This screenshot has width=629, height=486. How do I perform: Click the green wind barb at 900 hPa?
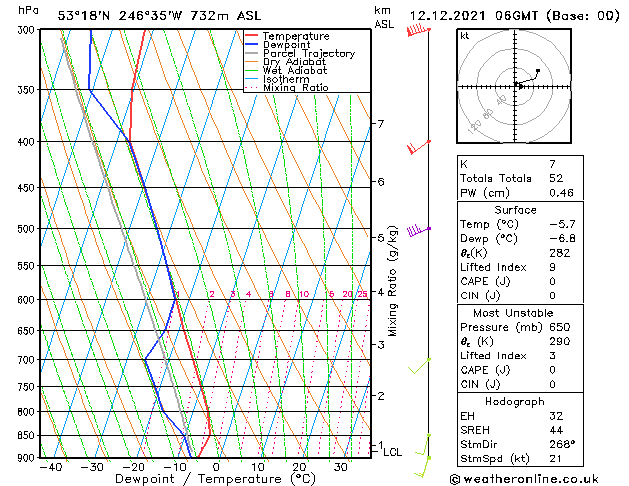(422, 466)
